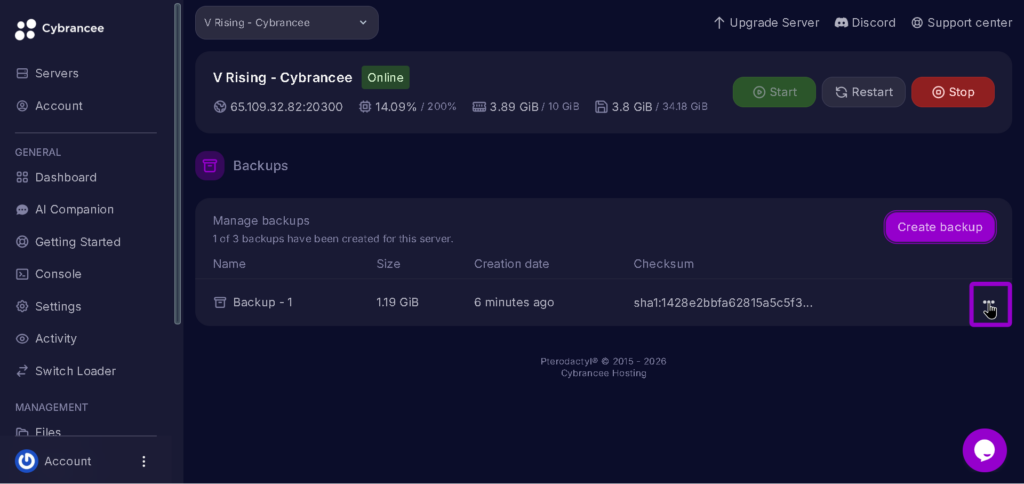
Task: Open the live chat bubble
Action: tap(984, 450)
